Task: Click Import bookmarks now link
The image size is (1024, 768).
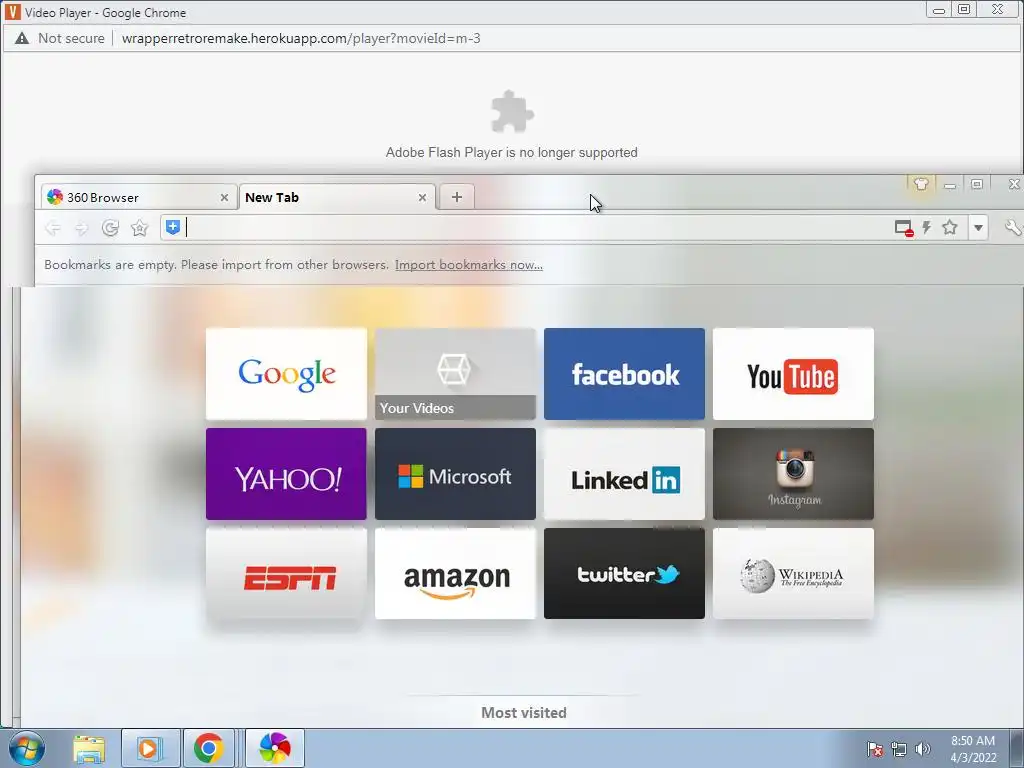Action: coord(469,264)
